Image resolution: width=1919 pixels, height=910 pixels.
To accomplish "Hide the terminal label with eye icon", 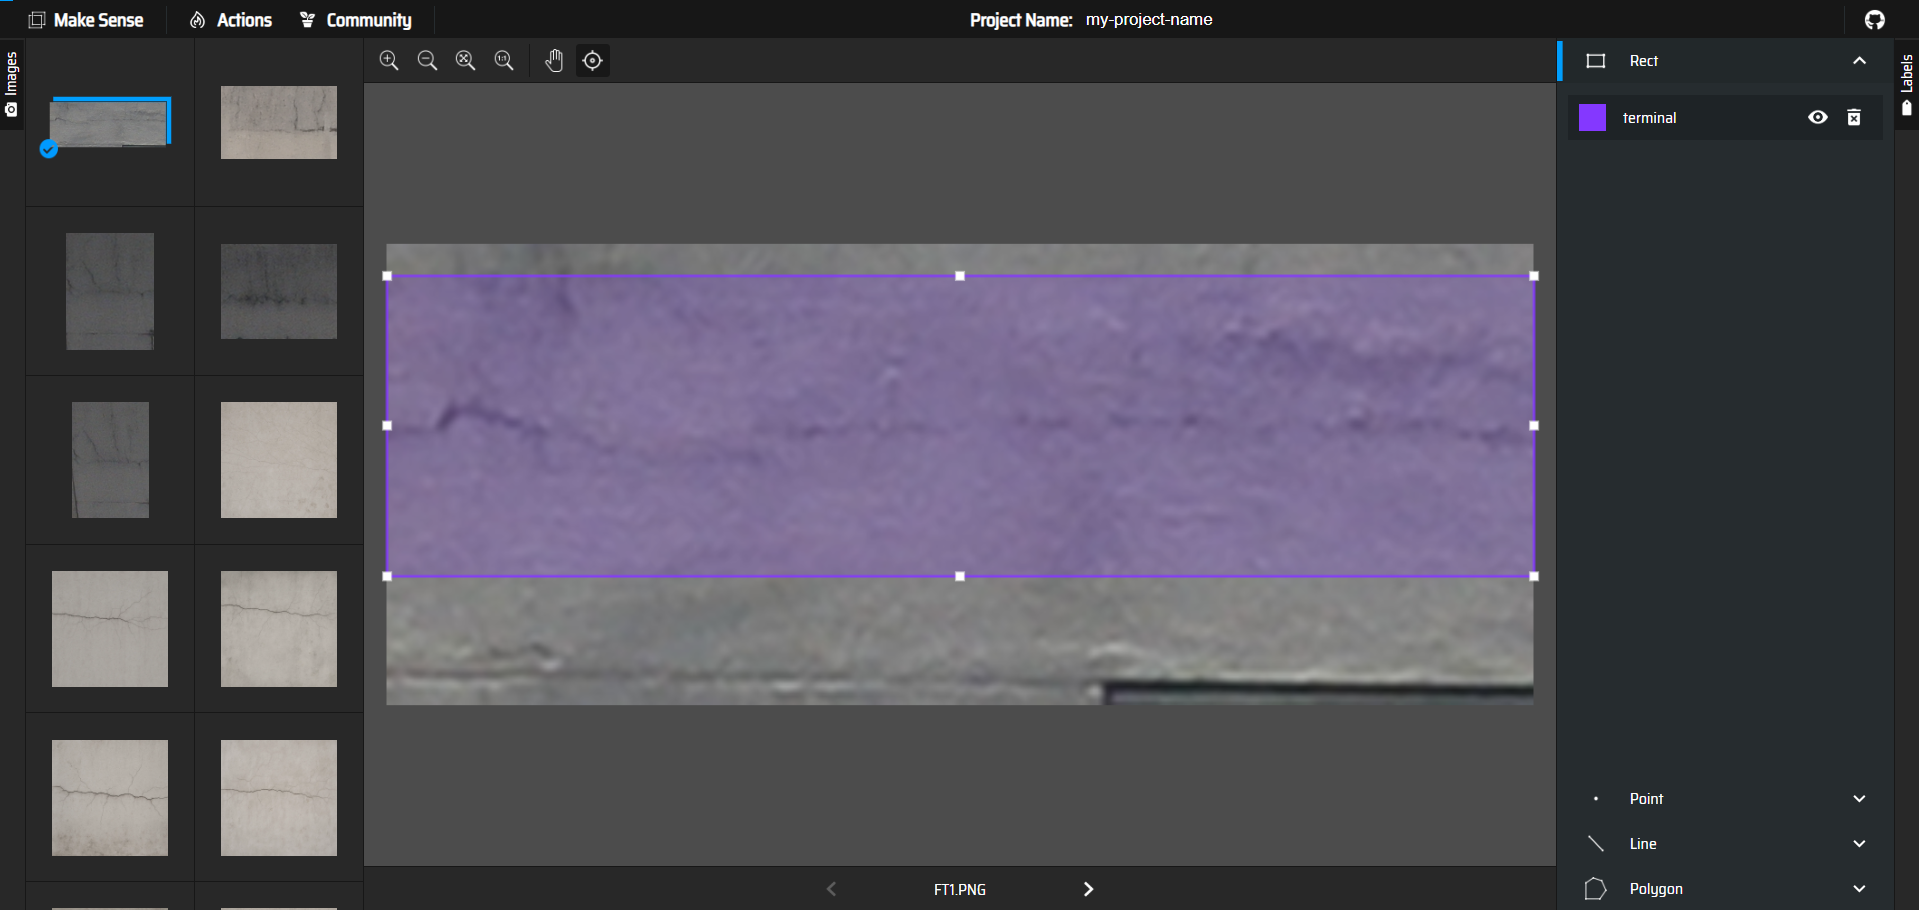I will (1818, 118).
